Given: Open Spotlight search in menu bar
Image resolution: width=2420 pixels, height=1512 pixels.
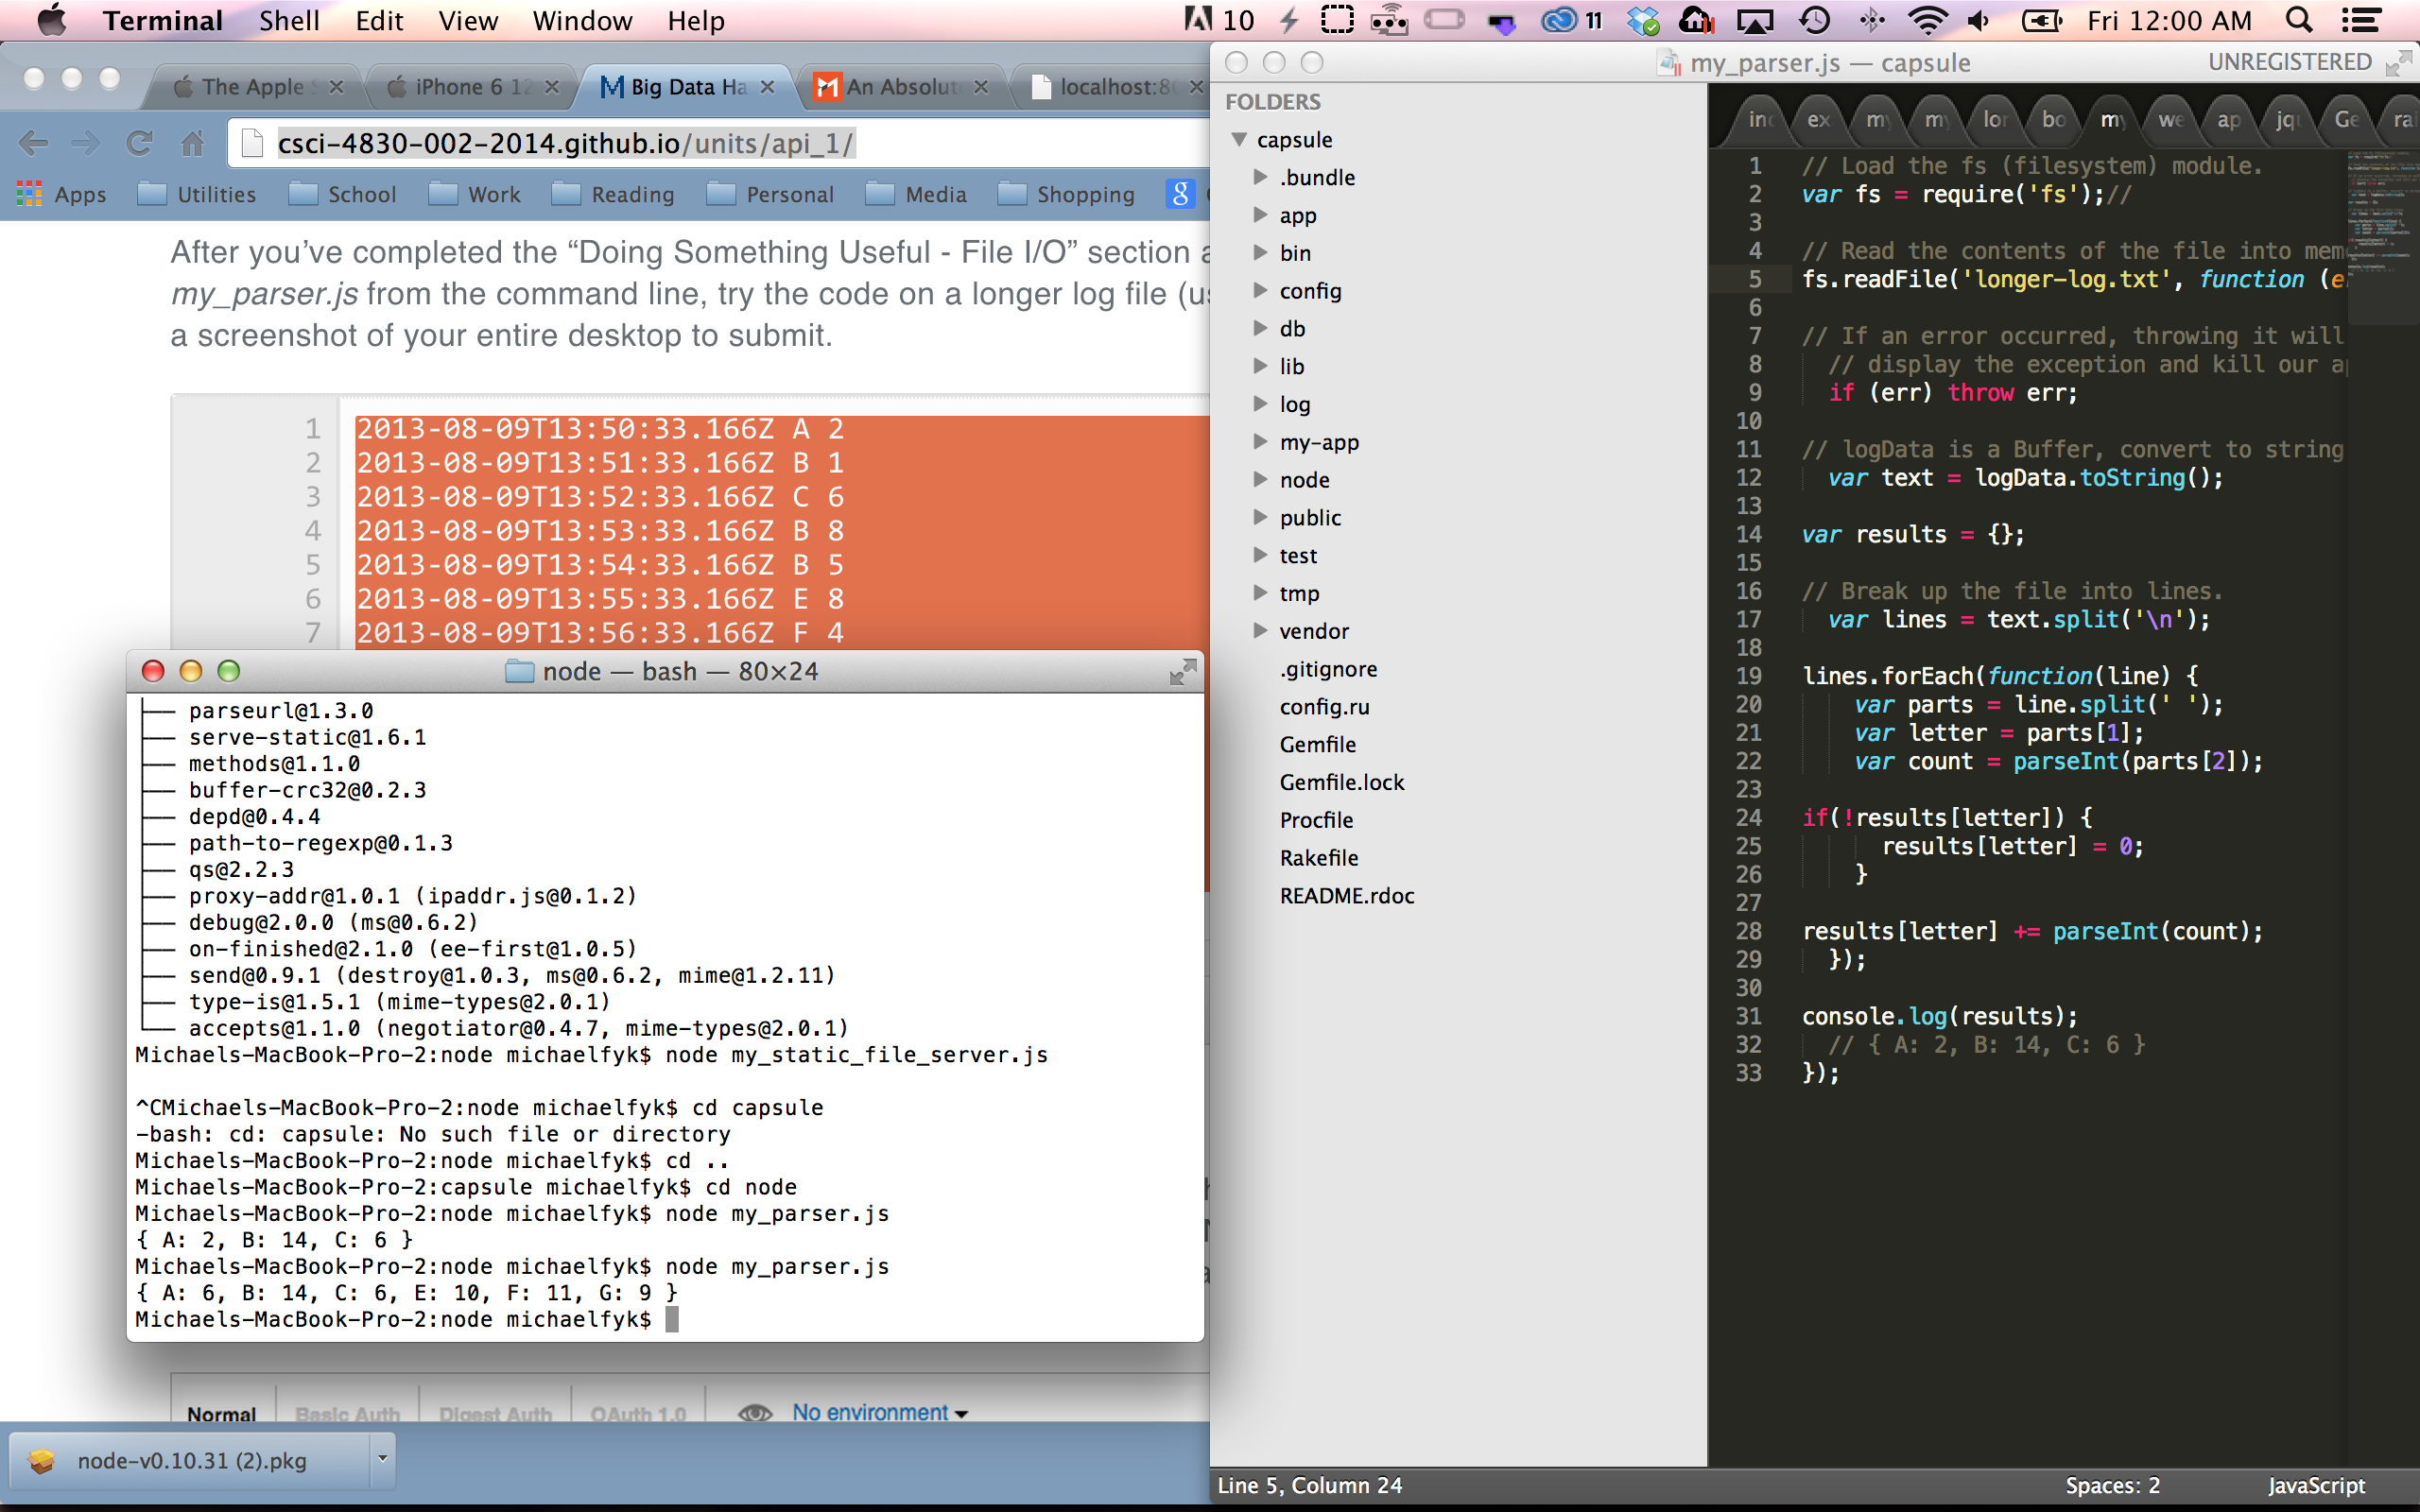Looking at the screenshot, I should click(2299, 20).
